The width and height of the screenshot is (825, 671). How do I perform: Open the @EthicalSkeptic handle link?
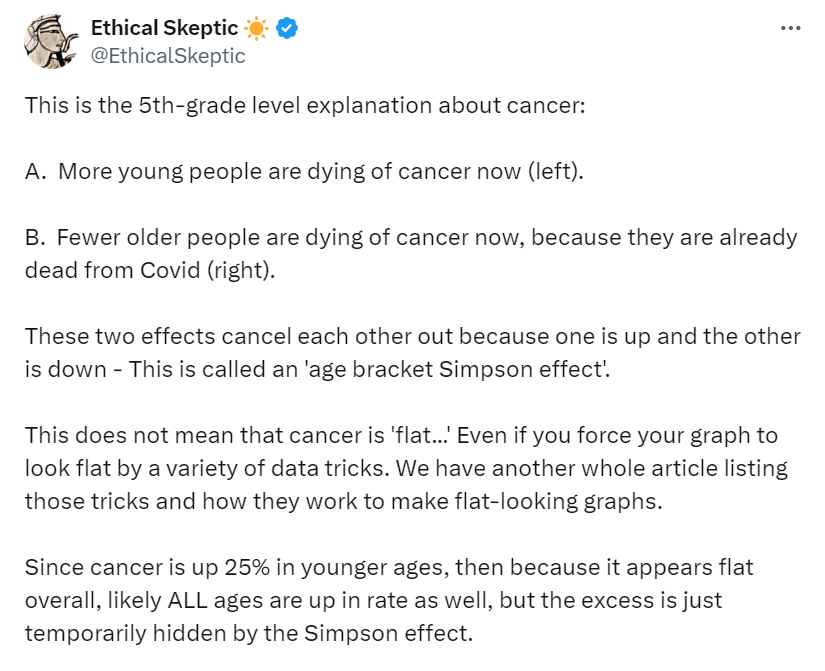[167, 56]
